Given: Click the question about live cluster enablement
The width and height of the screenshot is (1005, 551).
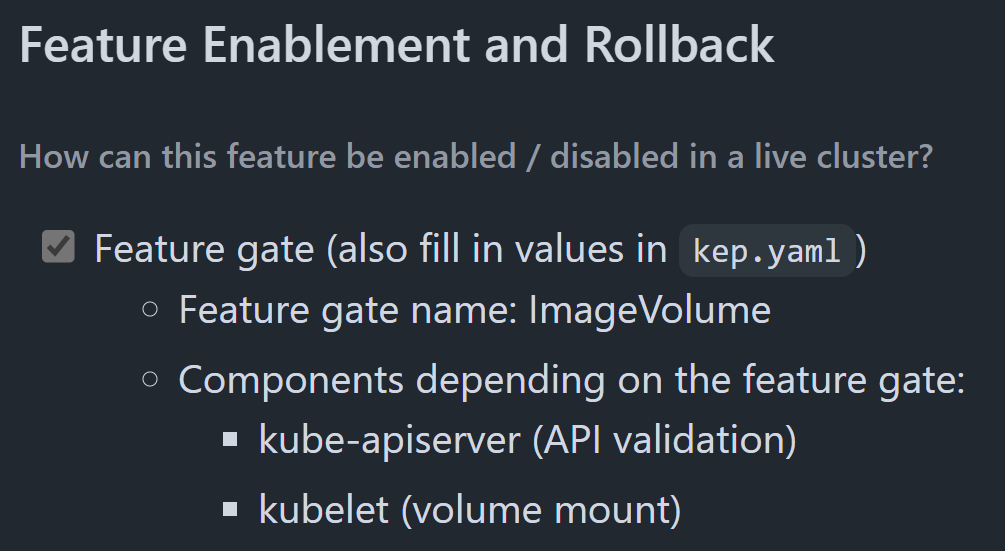Looking at the screenshot, I should [476, 156].
